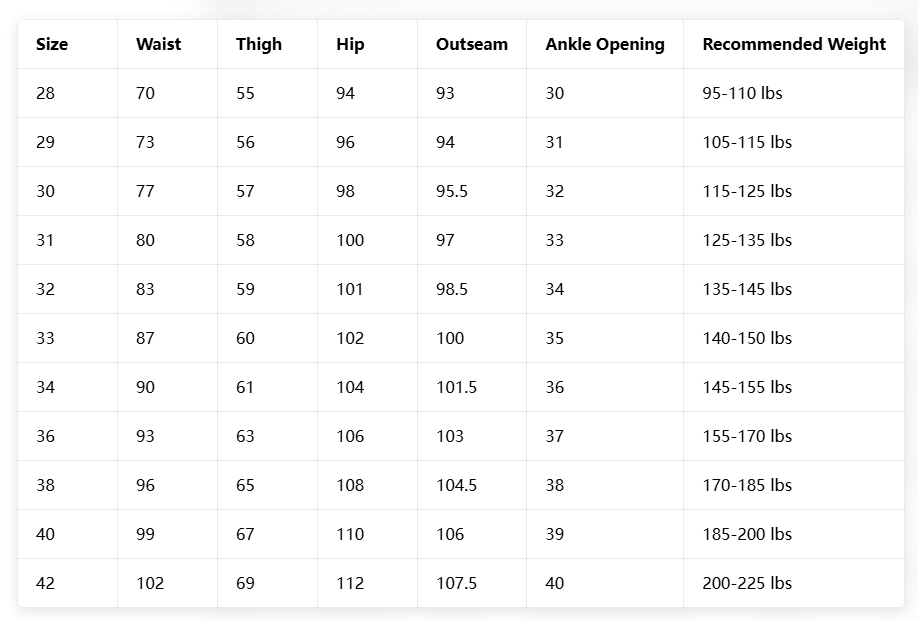The image size is (918, 620).
Task: Select the 125-135 lbs weight cell
Action: (746, 240)
